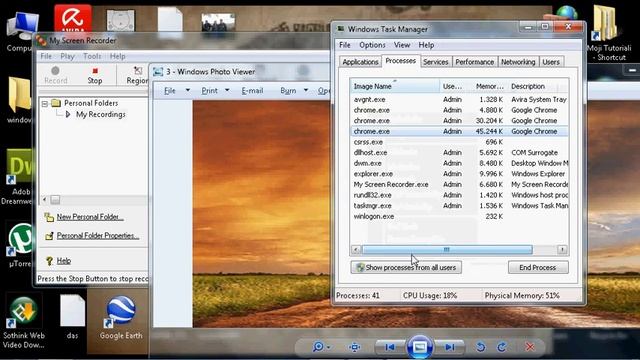Open the 'window' folder on desktop
The width and height of the screenshot is (640, 360).
(x=19, y=100)
